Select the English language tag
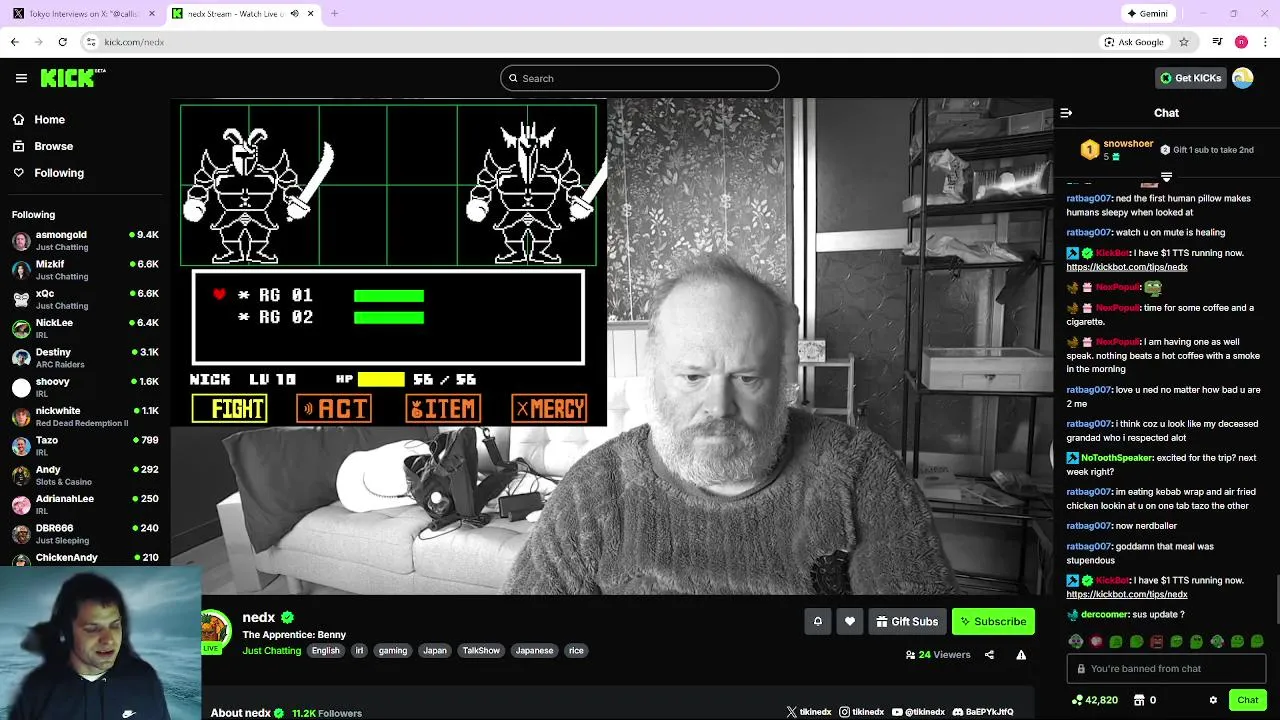The image size is (1280, 720). tap(325, 650)
